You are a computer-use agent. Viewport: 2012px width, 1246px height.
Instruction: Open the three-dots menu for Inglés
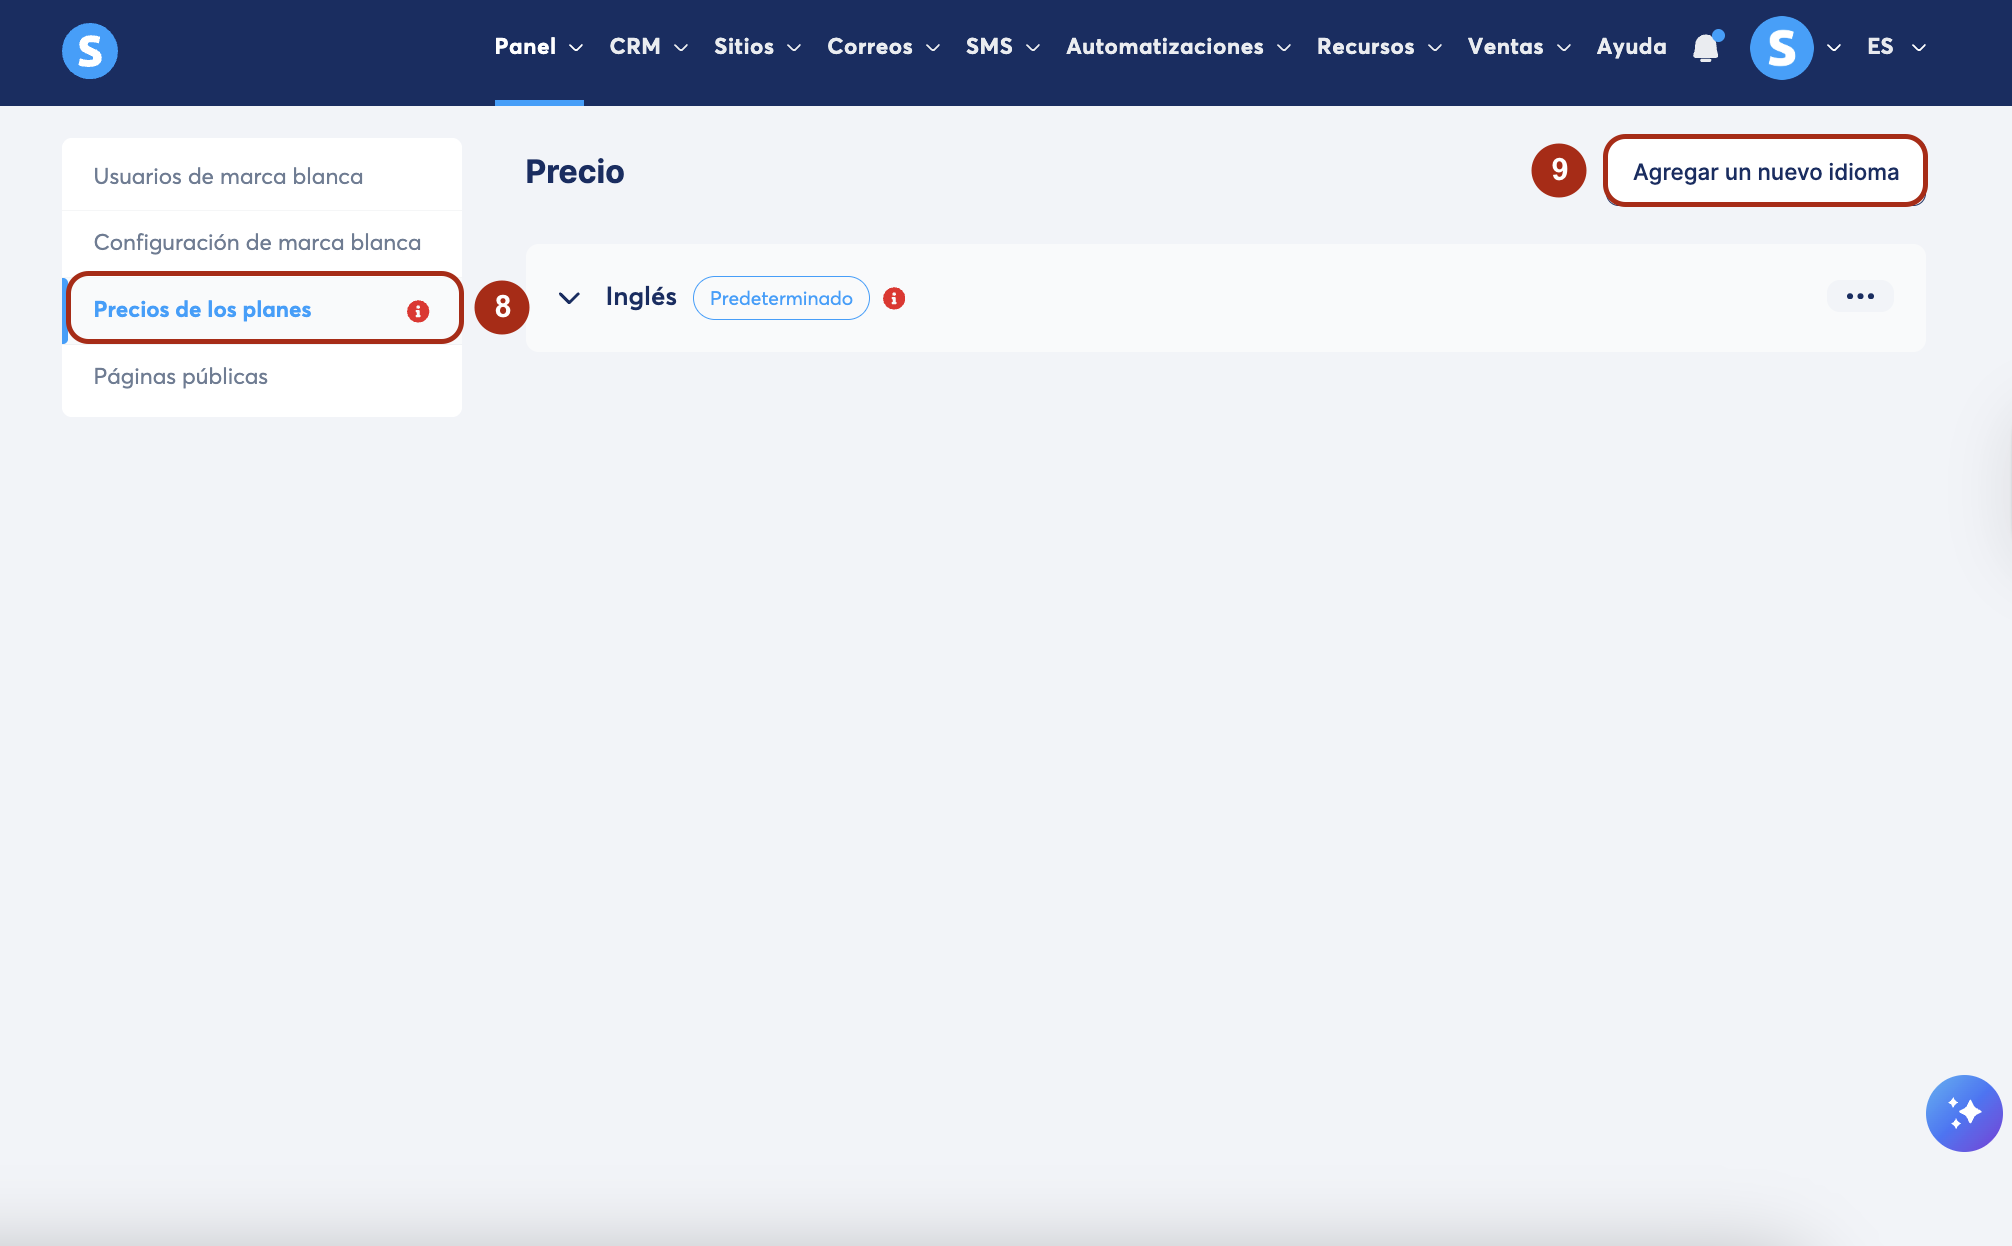pos(1859,297)
